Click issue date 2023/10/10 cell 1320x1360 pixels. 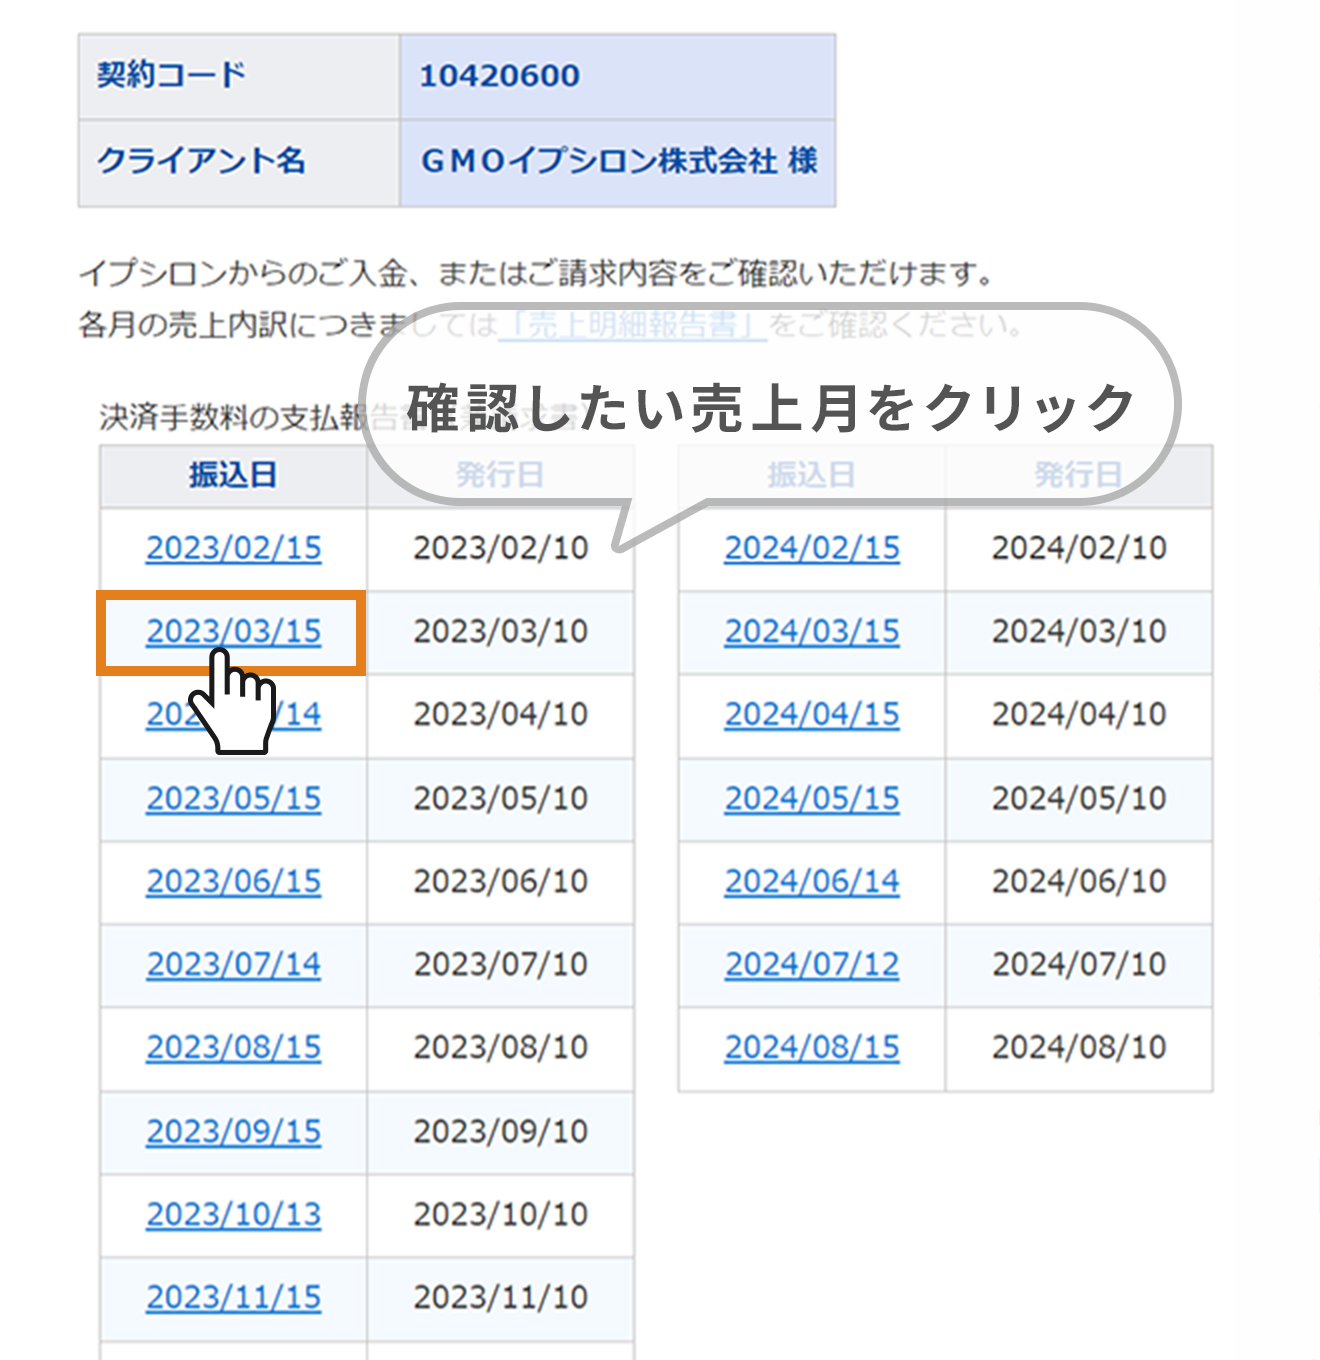click(x=501, y=1214)
